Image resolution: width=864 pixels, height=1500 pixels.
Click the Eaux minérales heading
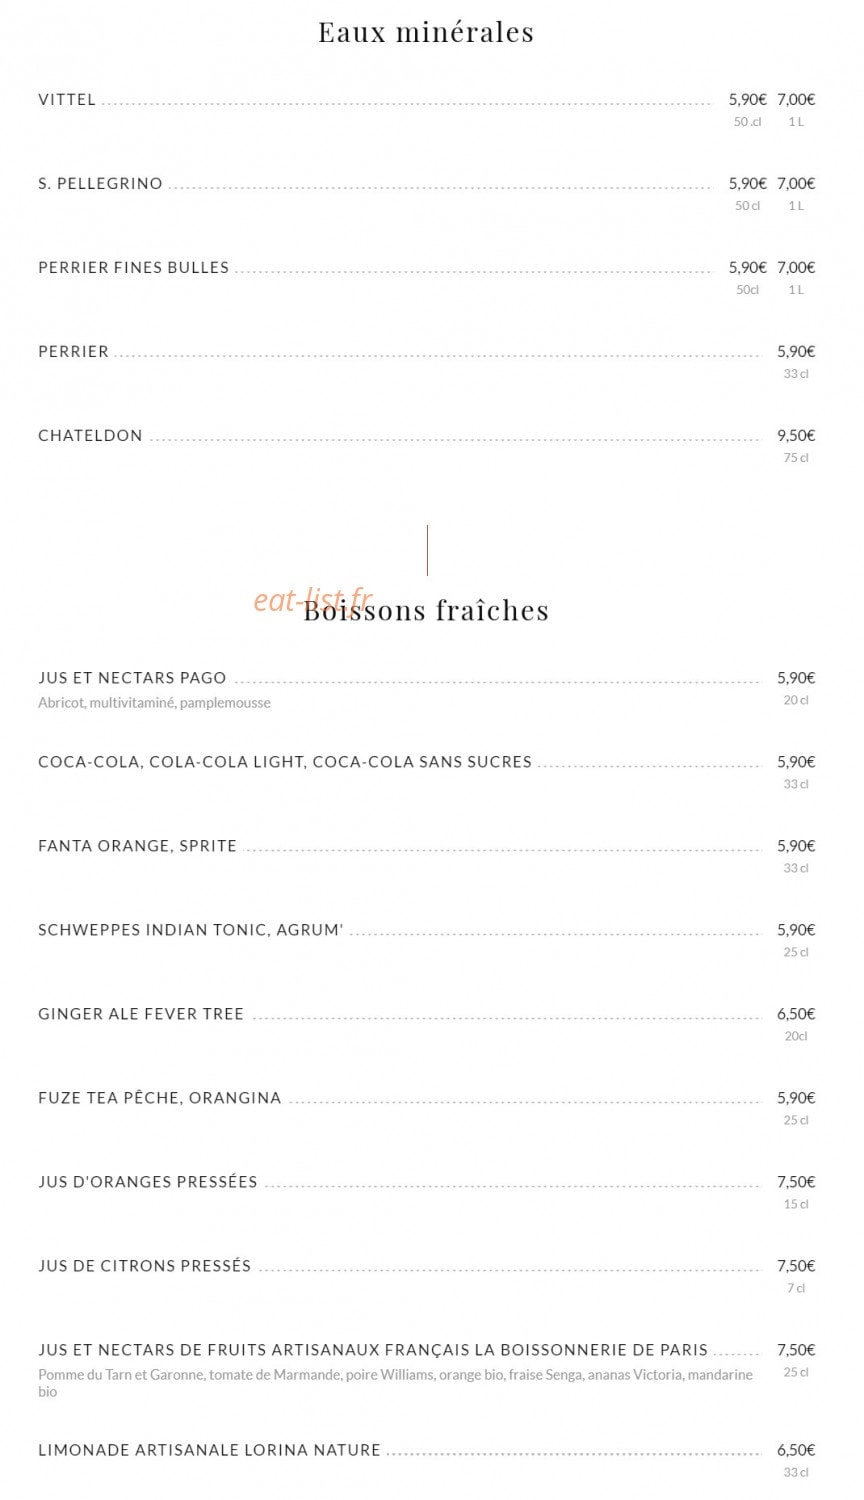click(x=426, y=32)
